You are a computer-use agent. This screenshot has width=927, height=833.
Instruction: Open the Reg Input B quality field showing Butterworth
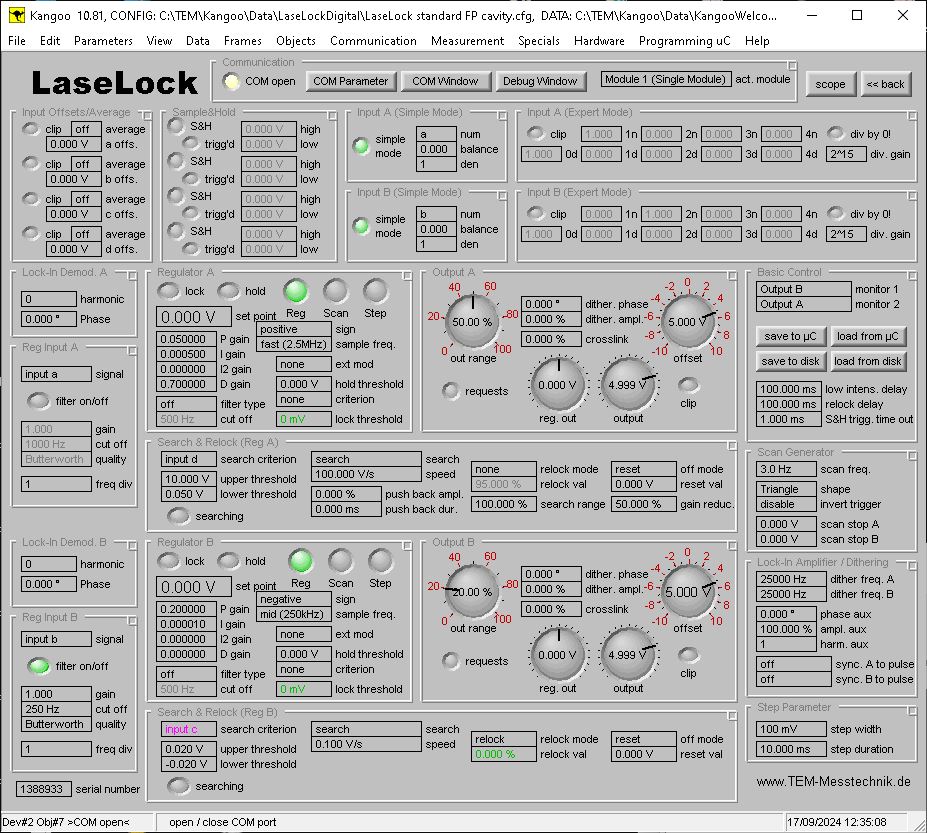[55, 724]
